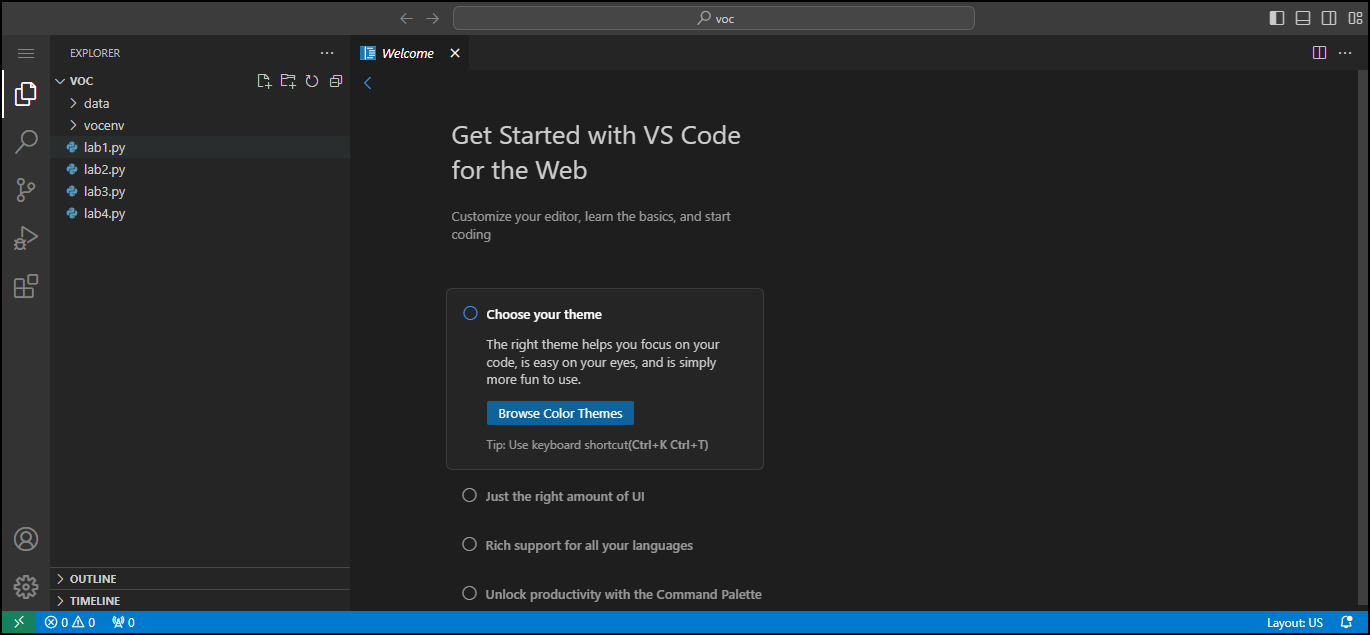Screen dimensions: 1370x635
Task: Open the Accounts menu icon
Action: point(26,539)
